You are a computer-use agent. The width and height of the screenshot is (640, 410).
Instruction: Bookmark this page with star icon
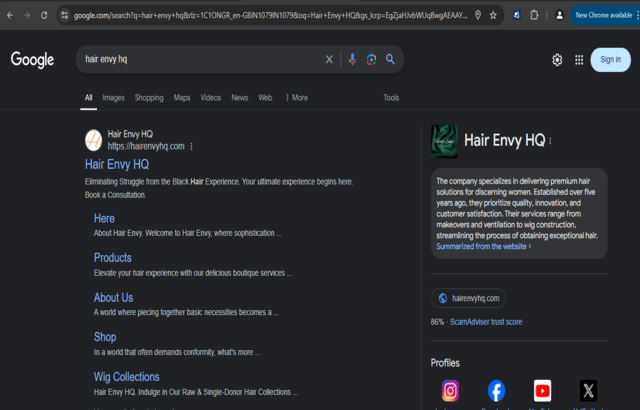493,15
